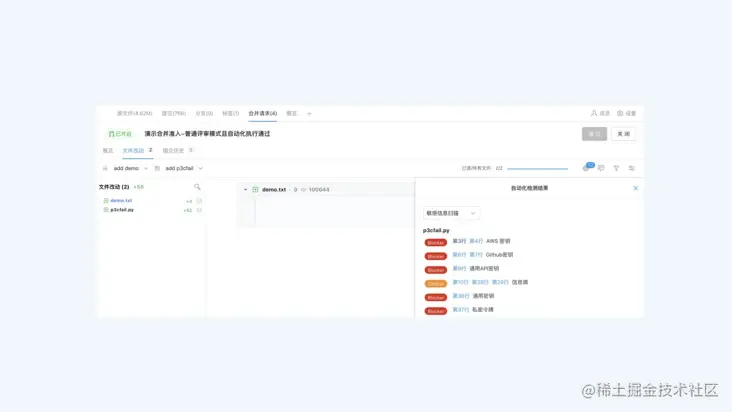Click the 第6行 link for Github密钥
The height and width of the screenshot is (412, 732).
tap(459, 255)
